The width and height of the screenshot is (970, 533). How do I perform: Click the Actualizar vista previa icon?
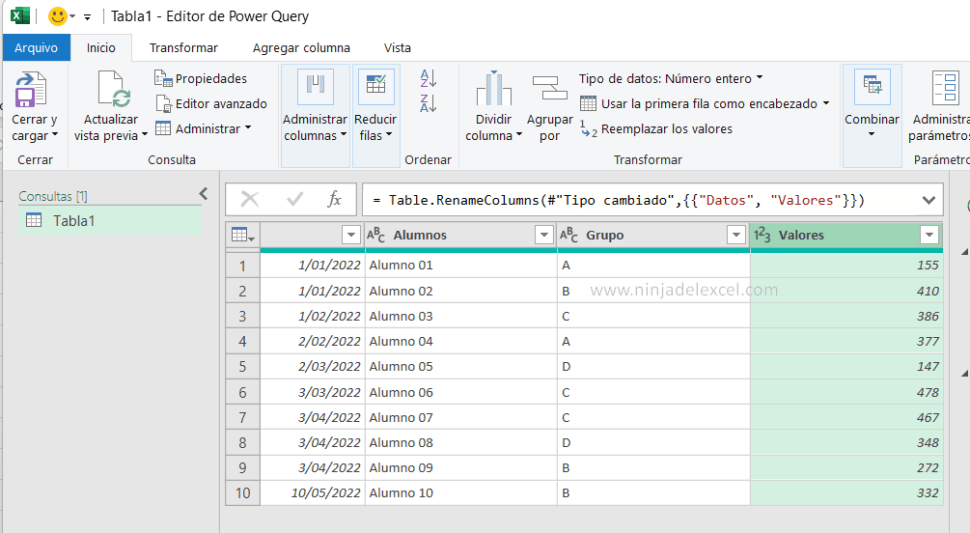[x=114, y=88]
